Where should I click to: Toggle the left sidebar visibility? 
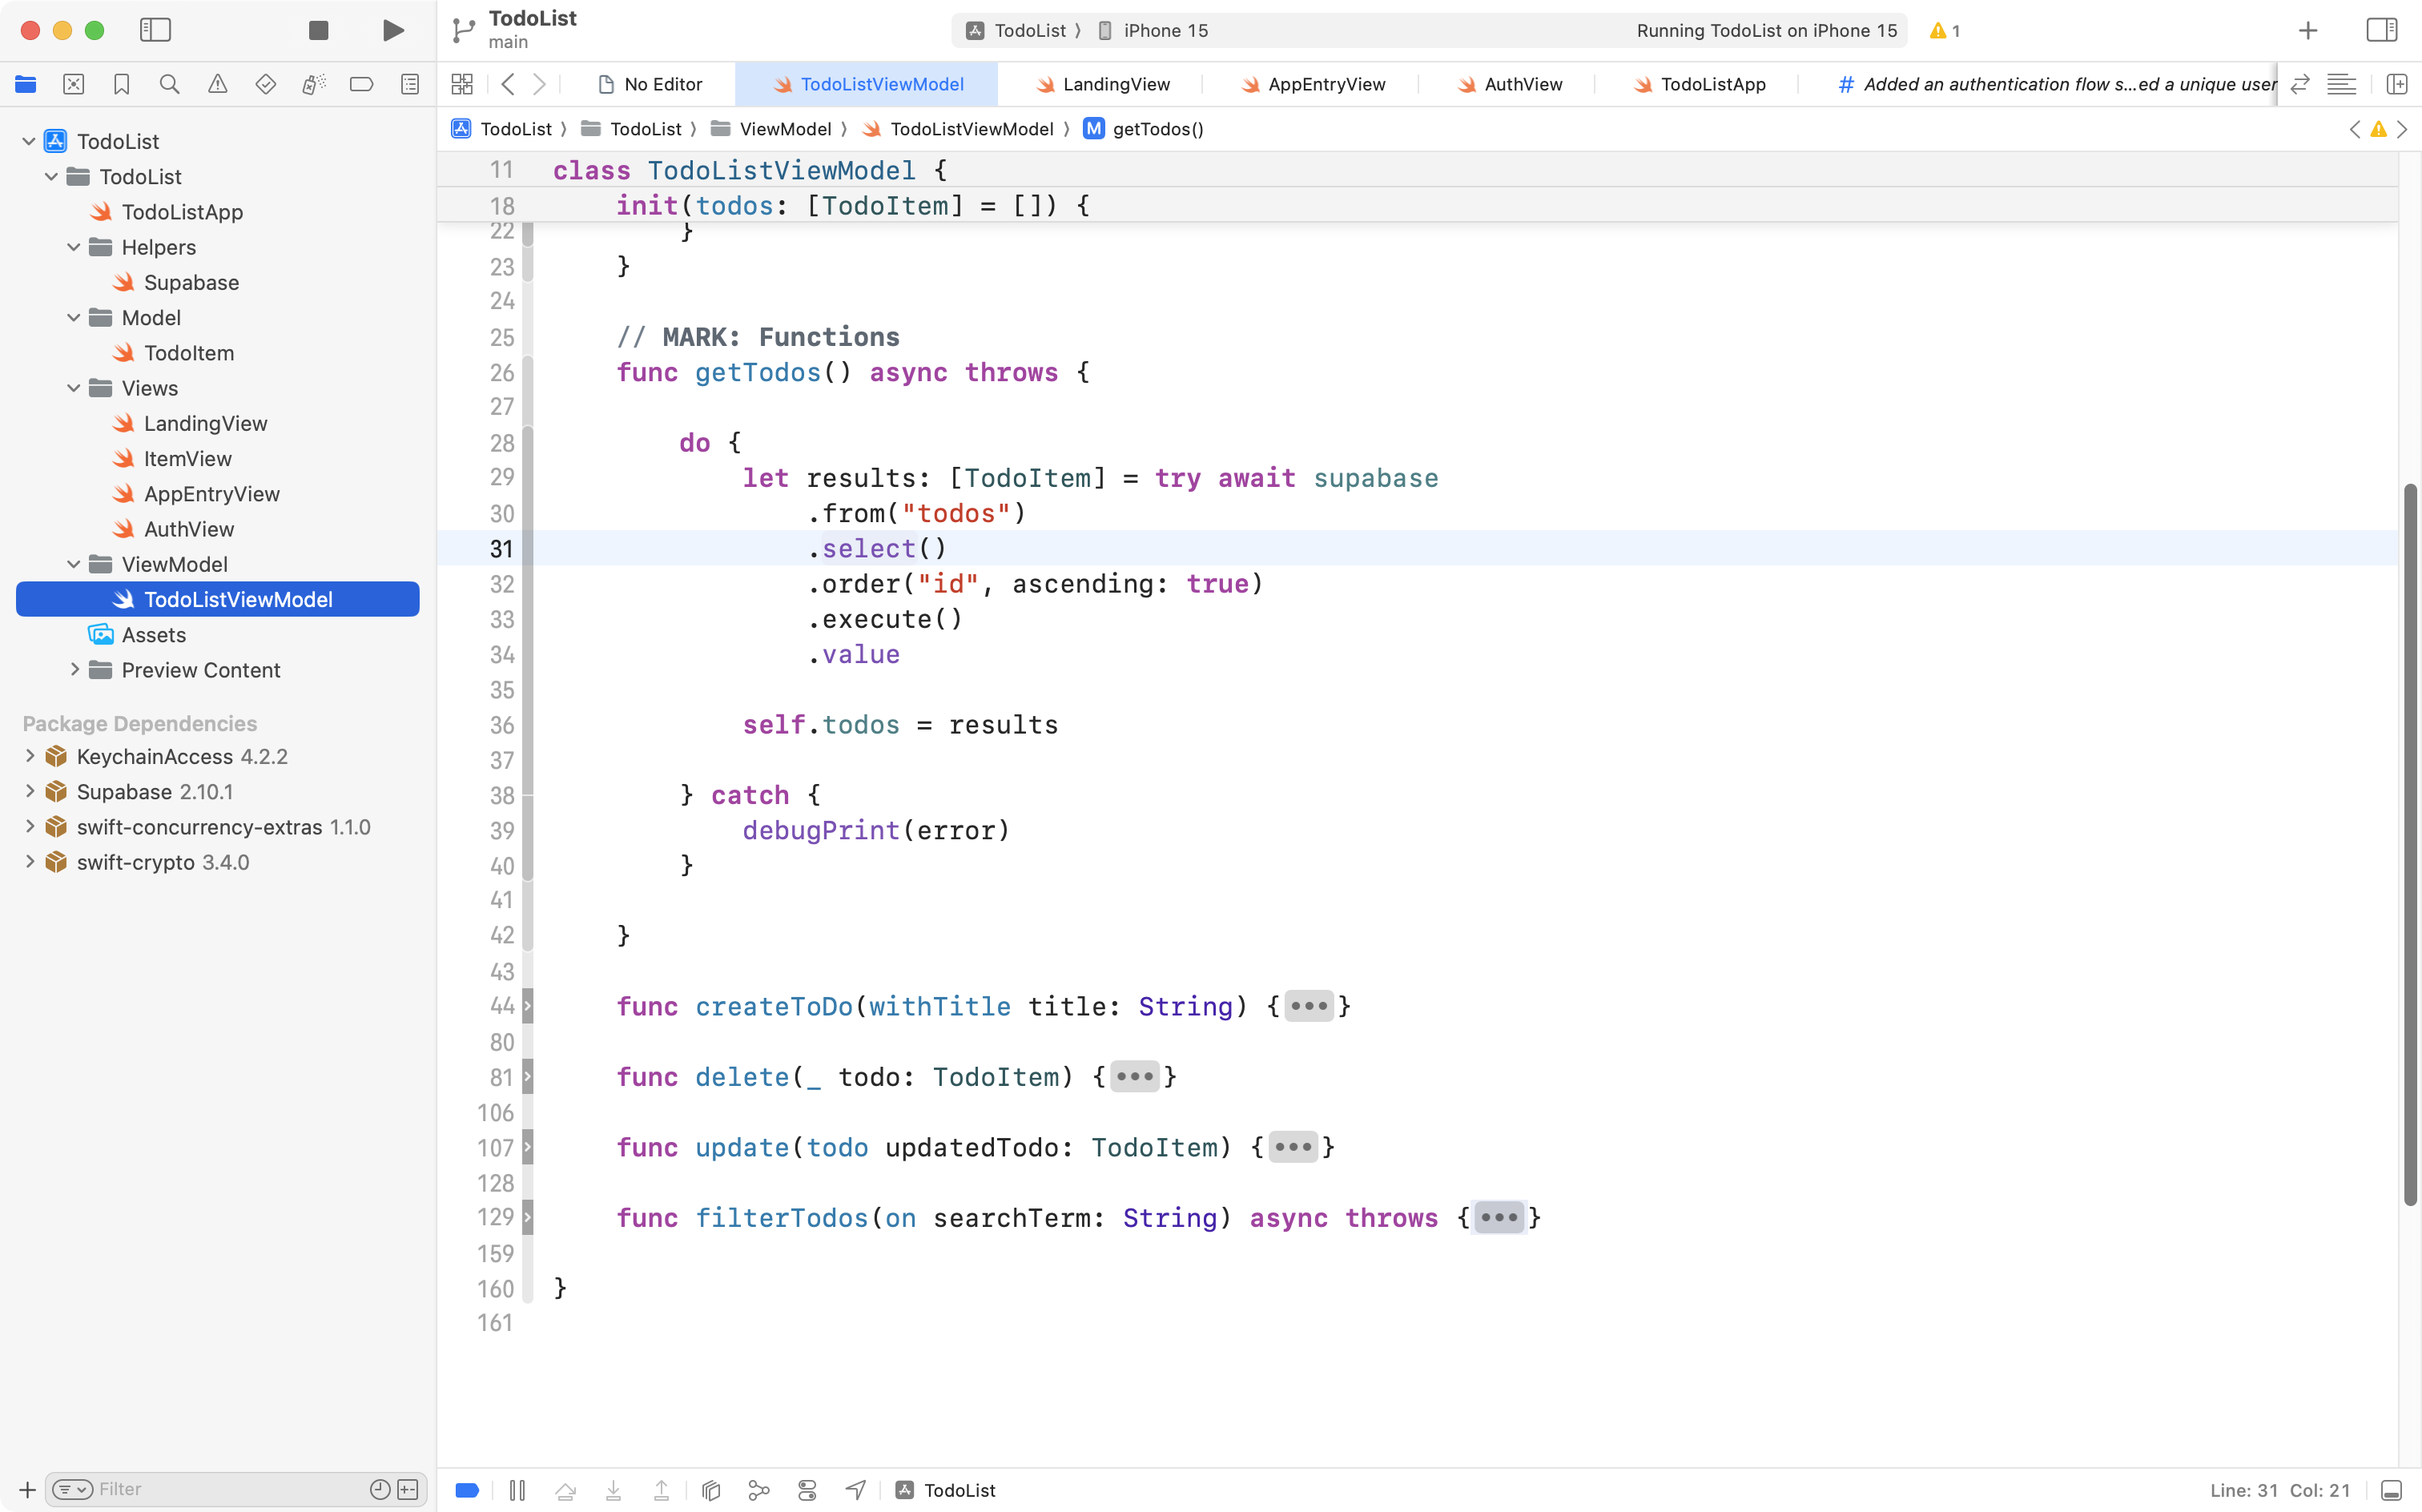[156, 30]
